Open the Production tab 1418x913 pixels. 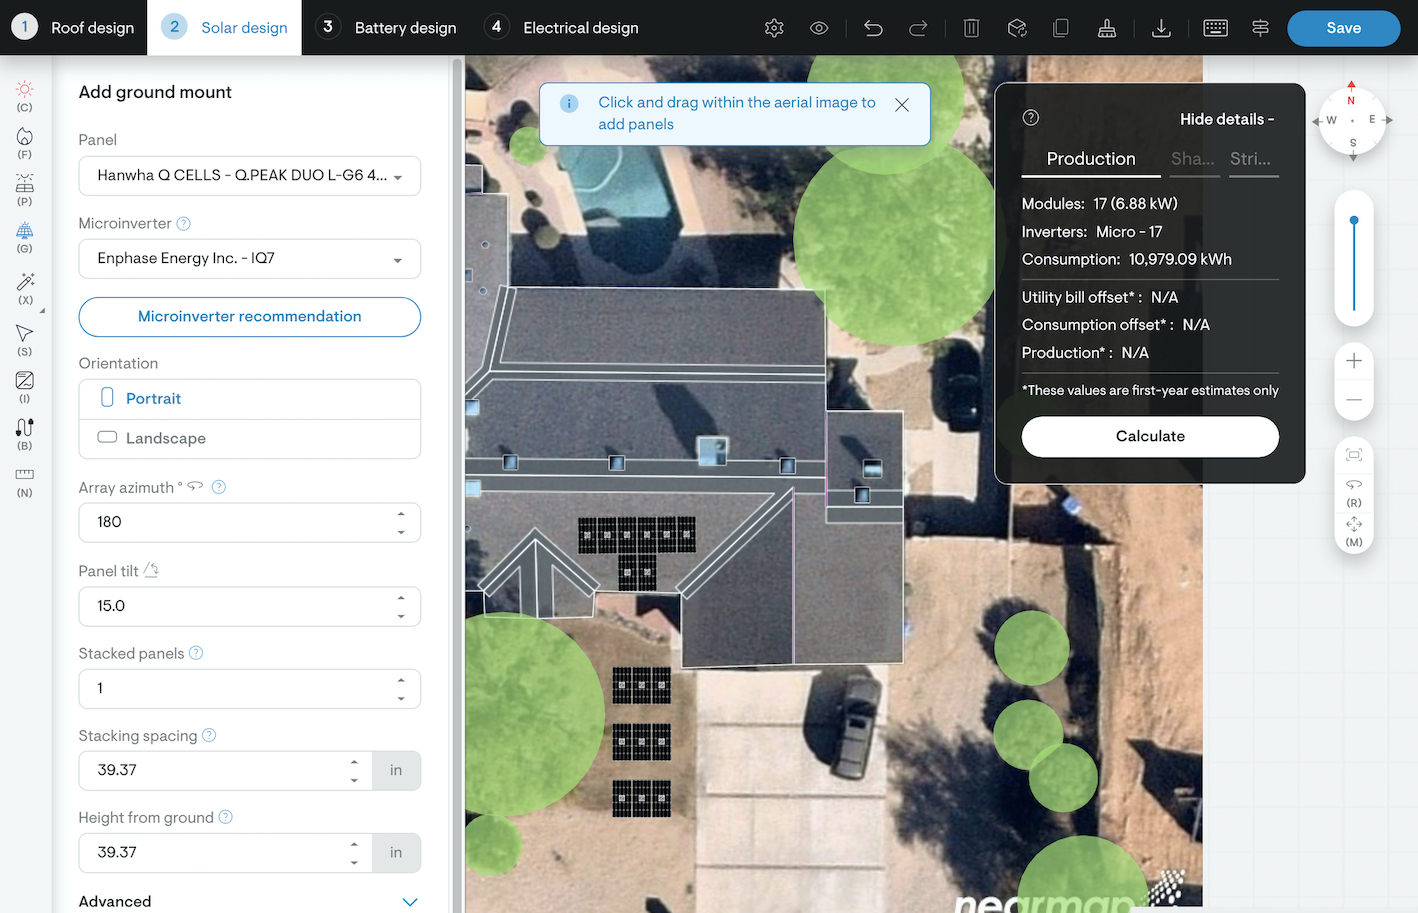[x=1090, y=159]
